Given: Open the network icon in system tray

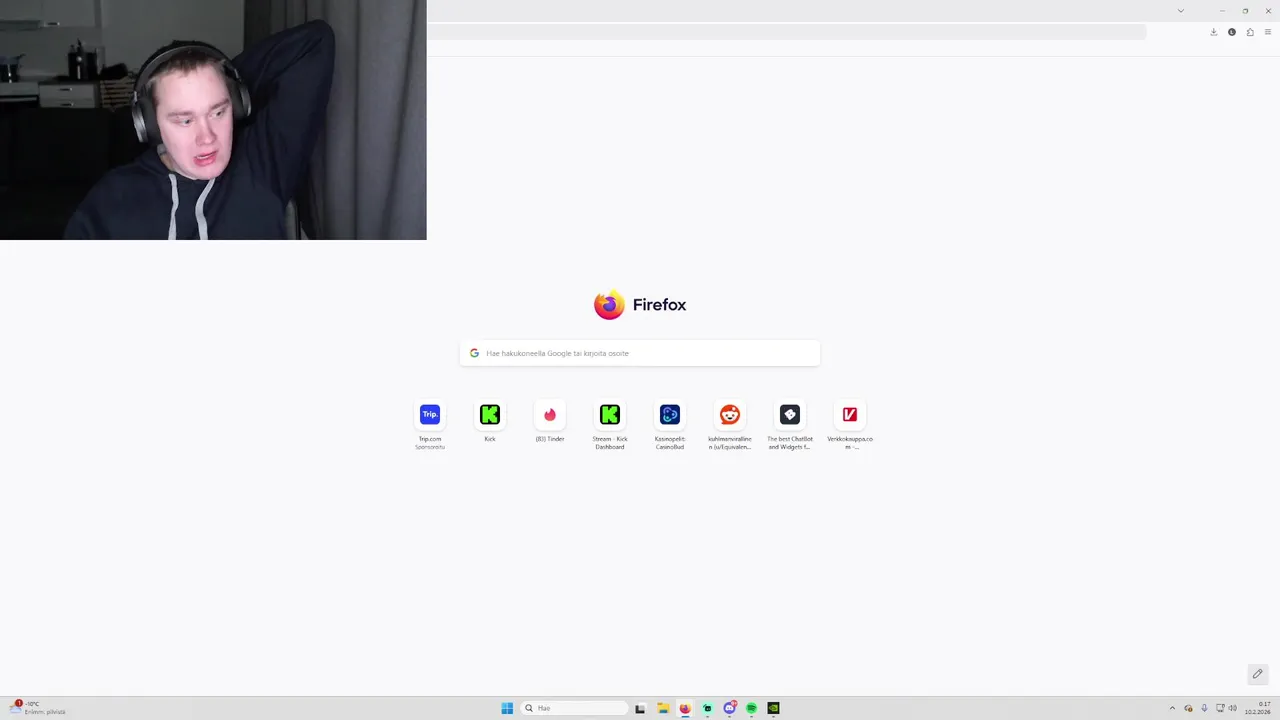Looking at the screenshot, I should (x=1220, y=708).
